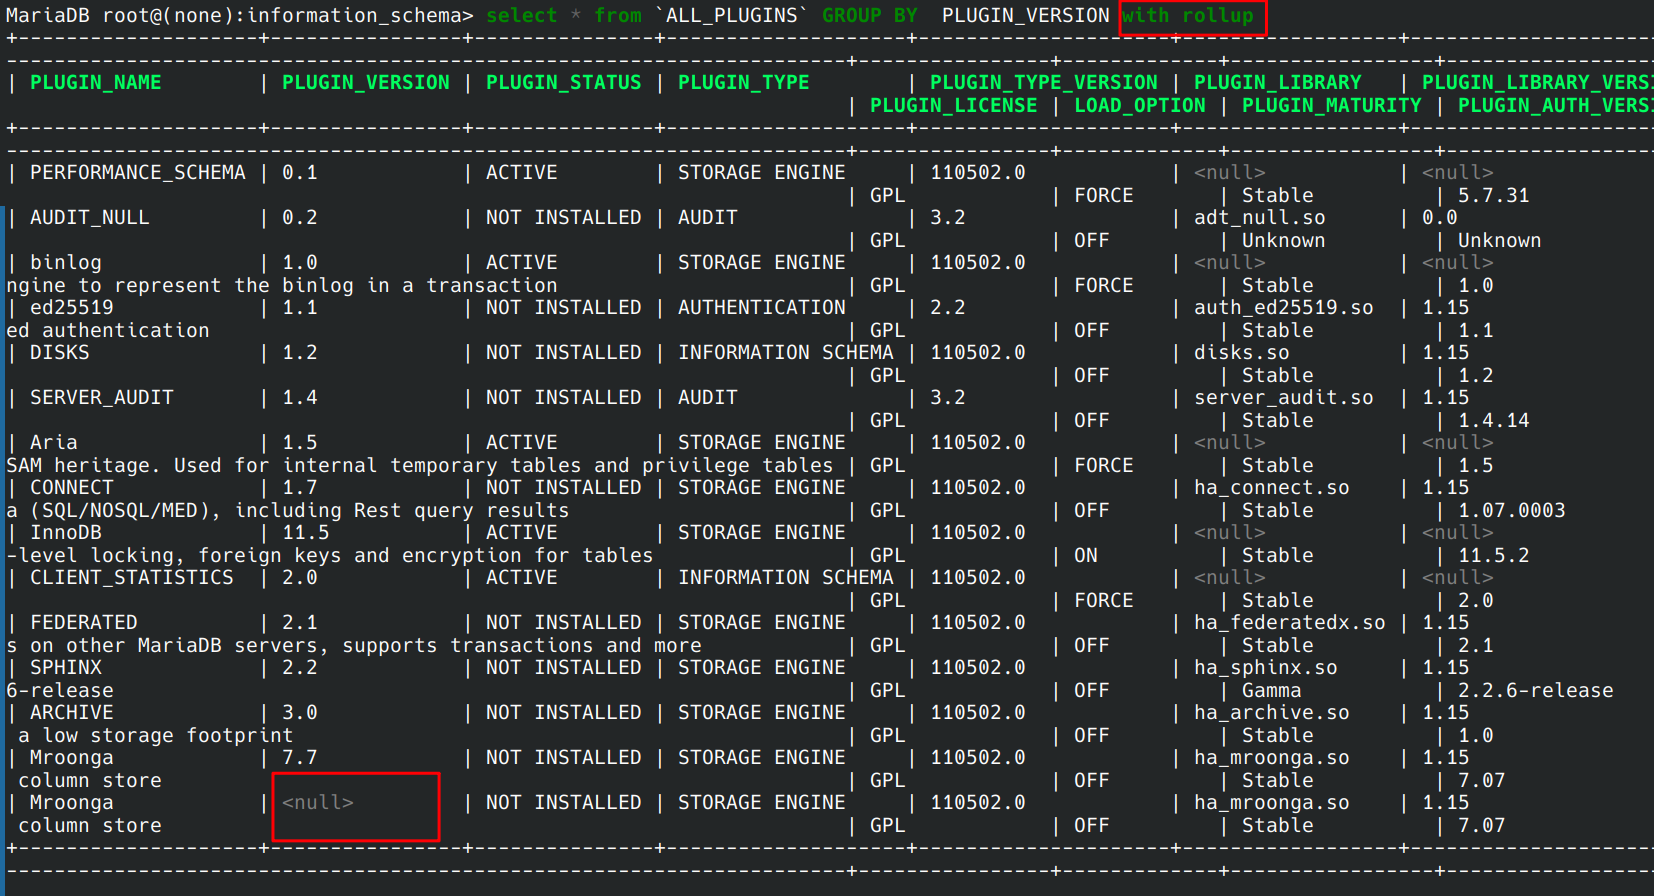Click the 2.2.6-release auth version value

(1536, 691)
